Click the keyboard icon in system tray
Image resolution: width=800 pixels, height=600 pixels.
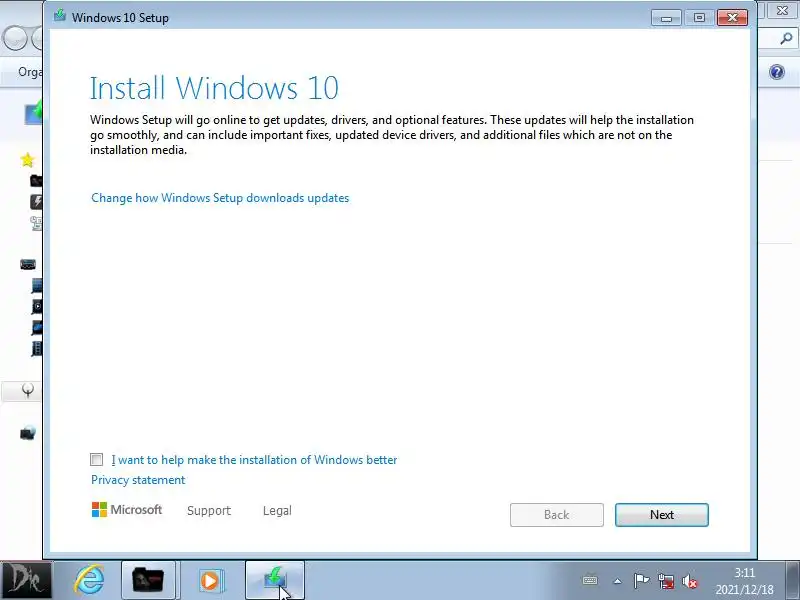[x=590, y=580]
